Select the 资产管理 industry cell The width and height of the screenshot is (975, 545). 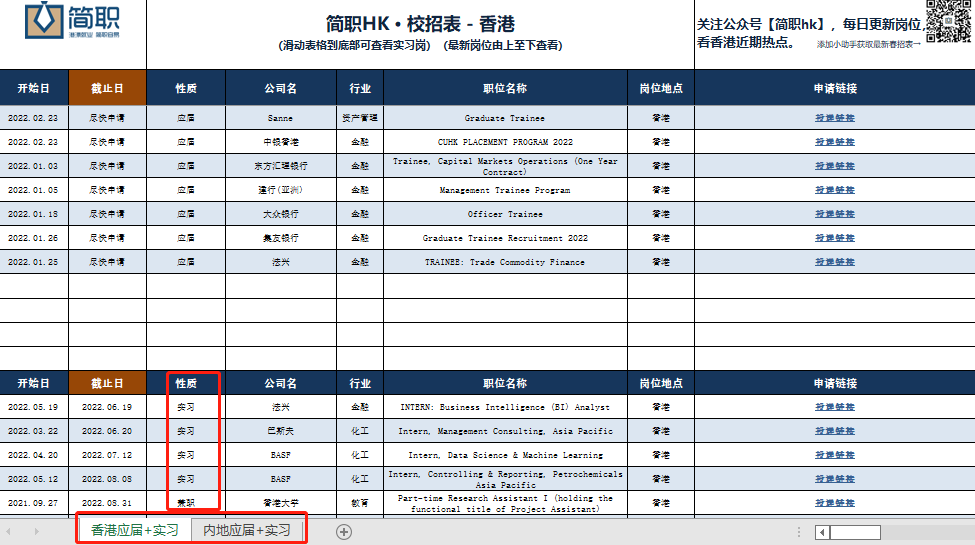[360, 118]
